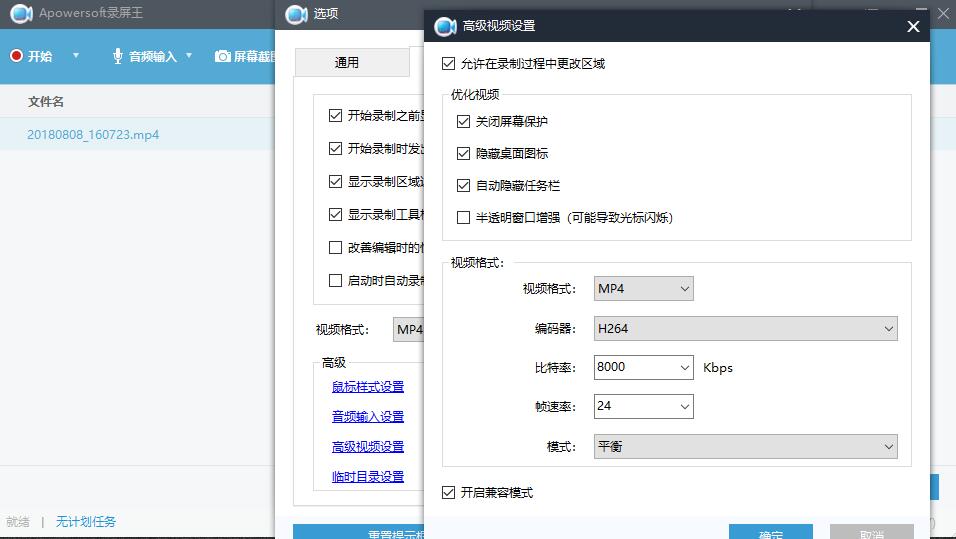Open the 比特率 8000 dropdown

tap(643, 367)
